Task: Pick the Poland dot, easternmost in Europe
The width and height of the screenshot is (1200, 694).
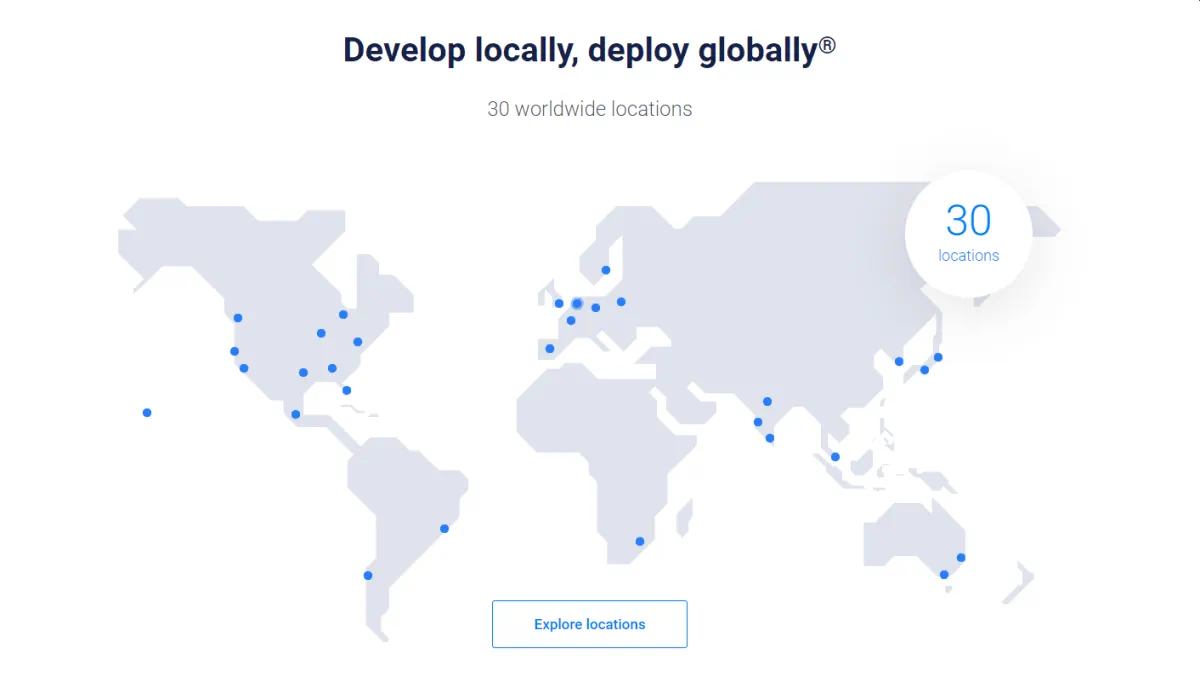Action: coord(621,302)
